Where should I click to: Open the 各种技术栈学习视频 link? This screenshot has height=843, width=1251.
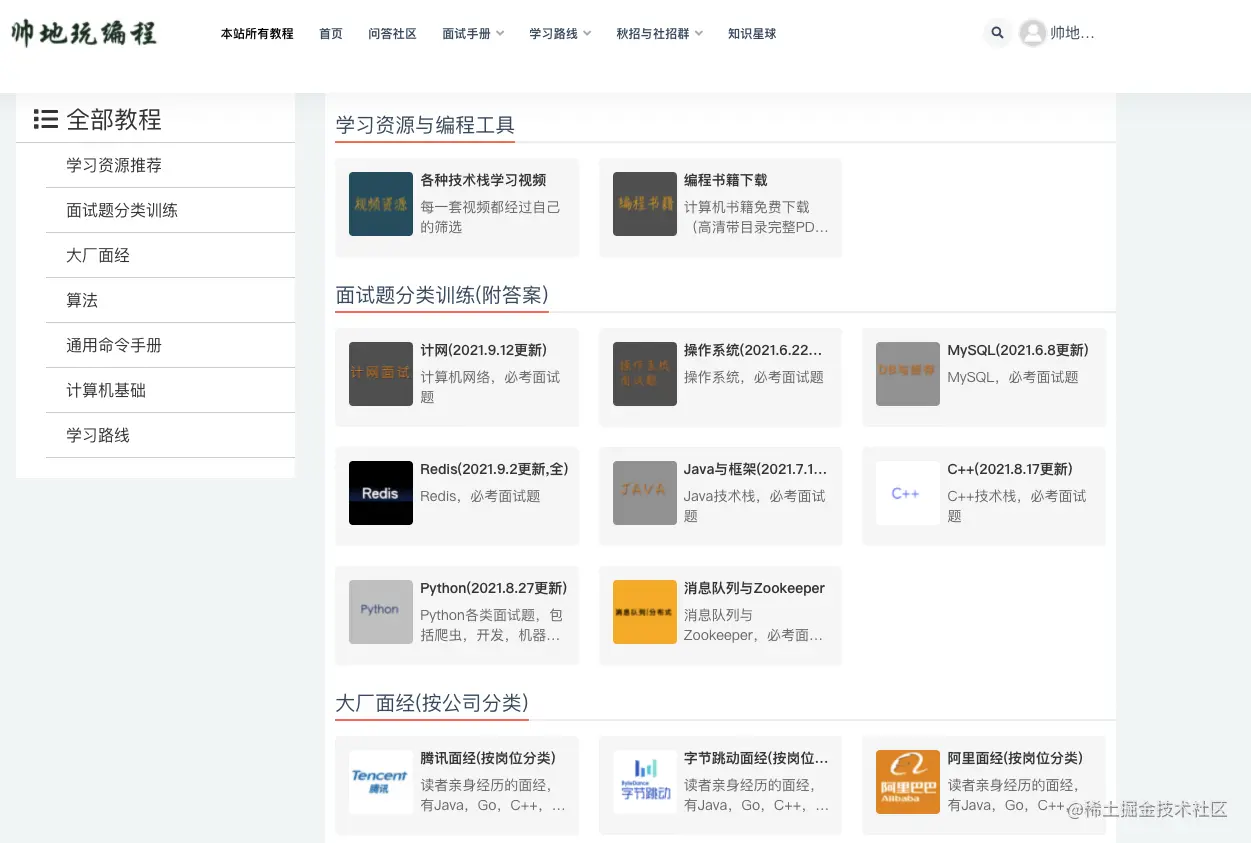[483, 180]
